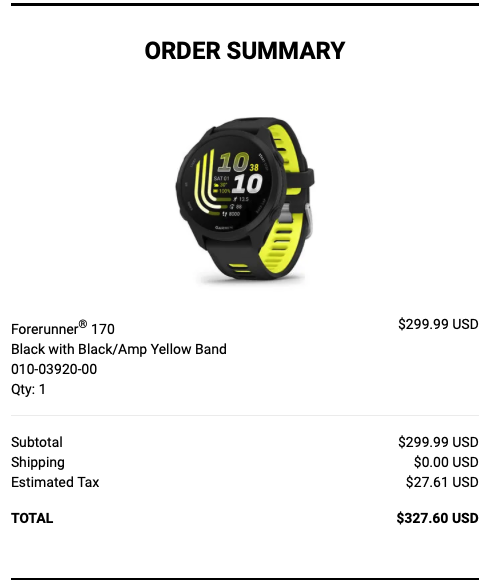Click the ORDER SUMMARY heading
The image size is (495, 580).
tap(245, 51)
